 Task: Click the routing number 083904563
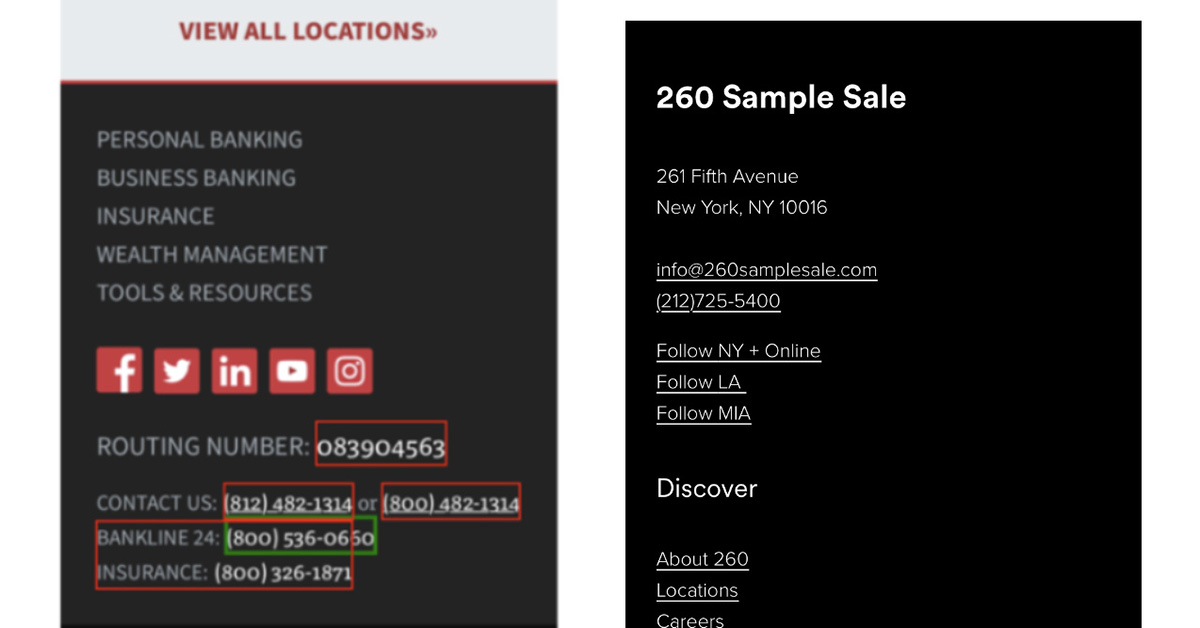tap(381, 448)
